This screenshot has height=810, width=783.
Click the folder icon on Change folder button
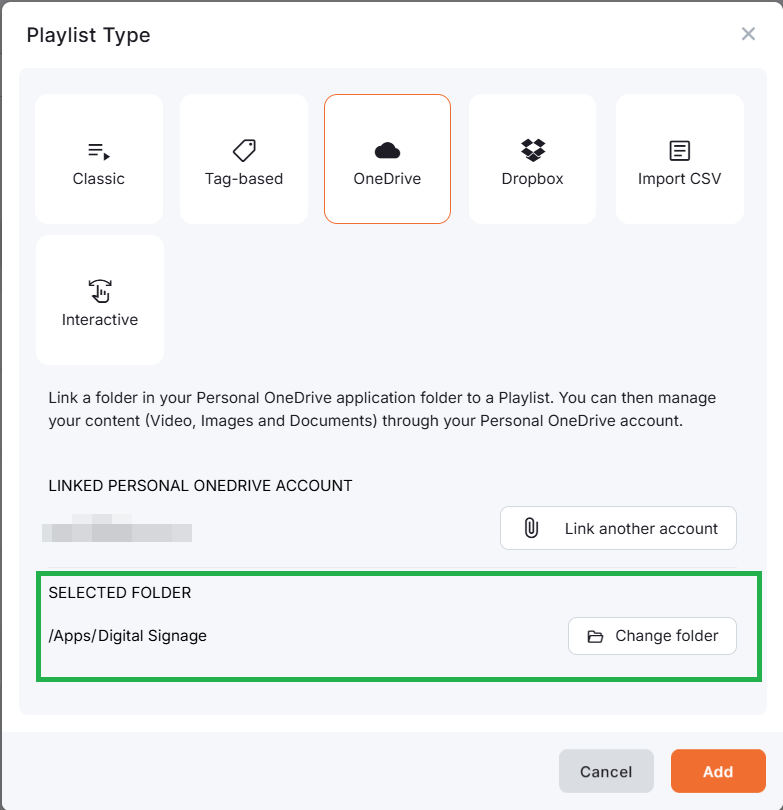point(598,636)
